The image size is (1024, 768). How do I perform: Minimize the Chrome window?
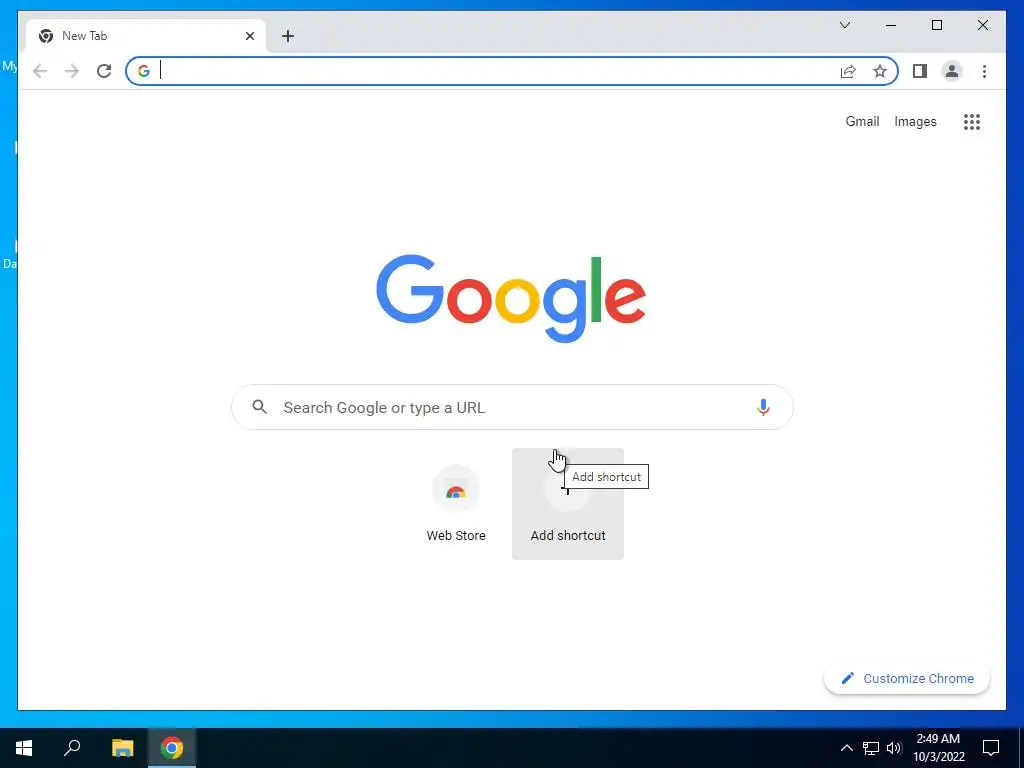pyautogui.click(x=891, y=25)
